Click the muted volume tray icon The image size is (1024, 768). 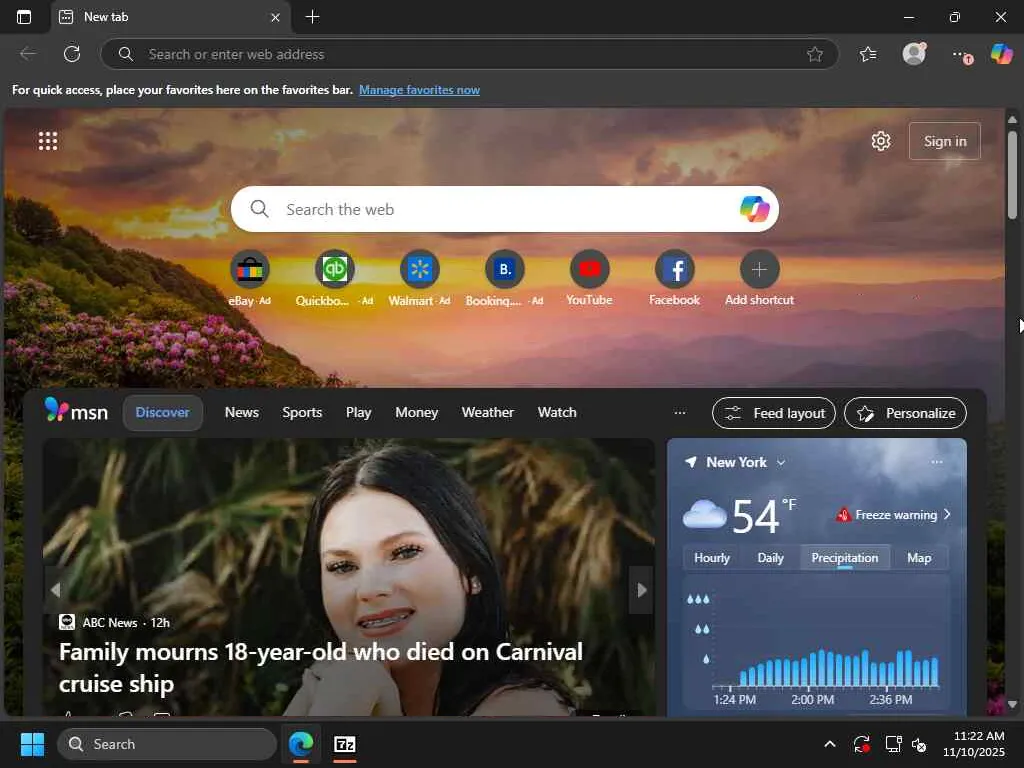click(919, 744)
